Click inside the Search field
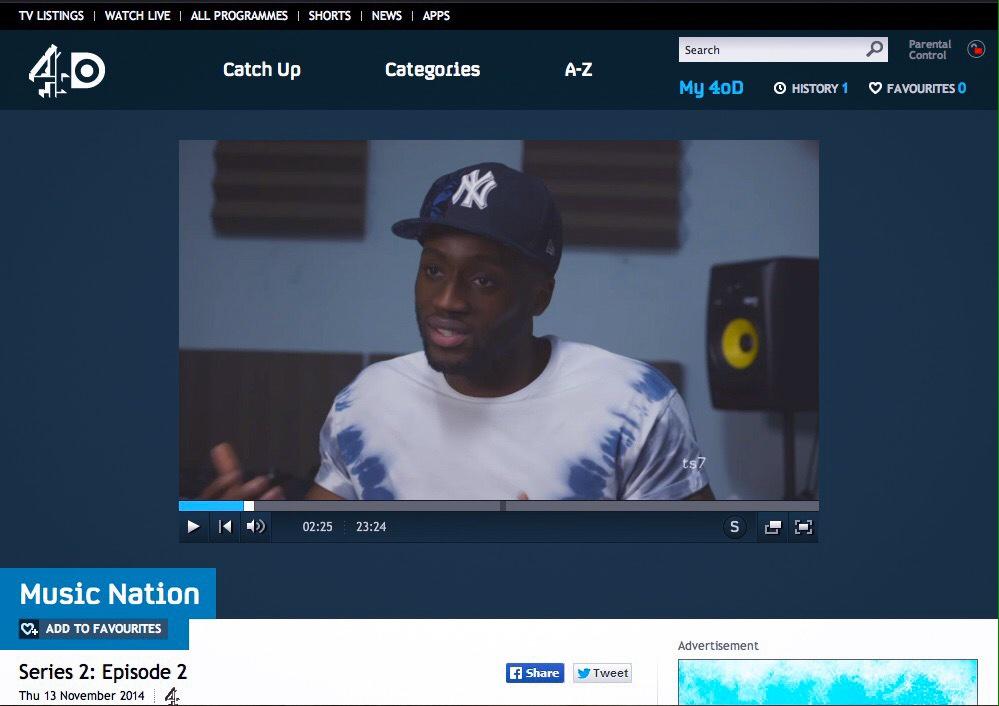This screenshot has width=999, height=706. tap(770, 49)
